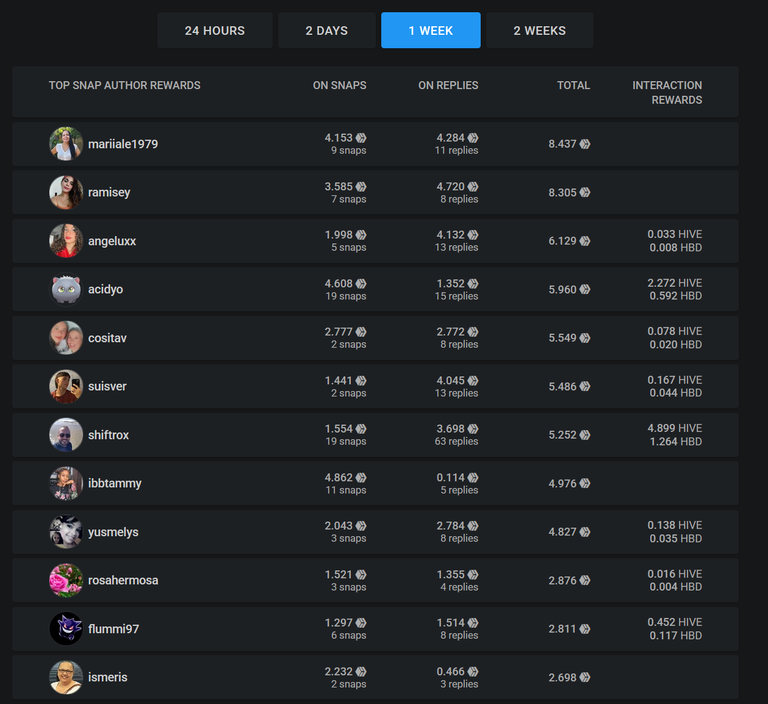This screenshot has width=768, height=704.
Task: Open ramisey's profile avatar
Action: pyautogui.click(x=66, y=193)
